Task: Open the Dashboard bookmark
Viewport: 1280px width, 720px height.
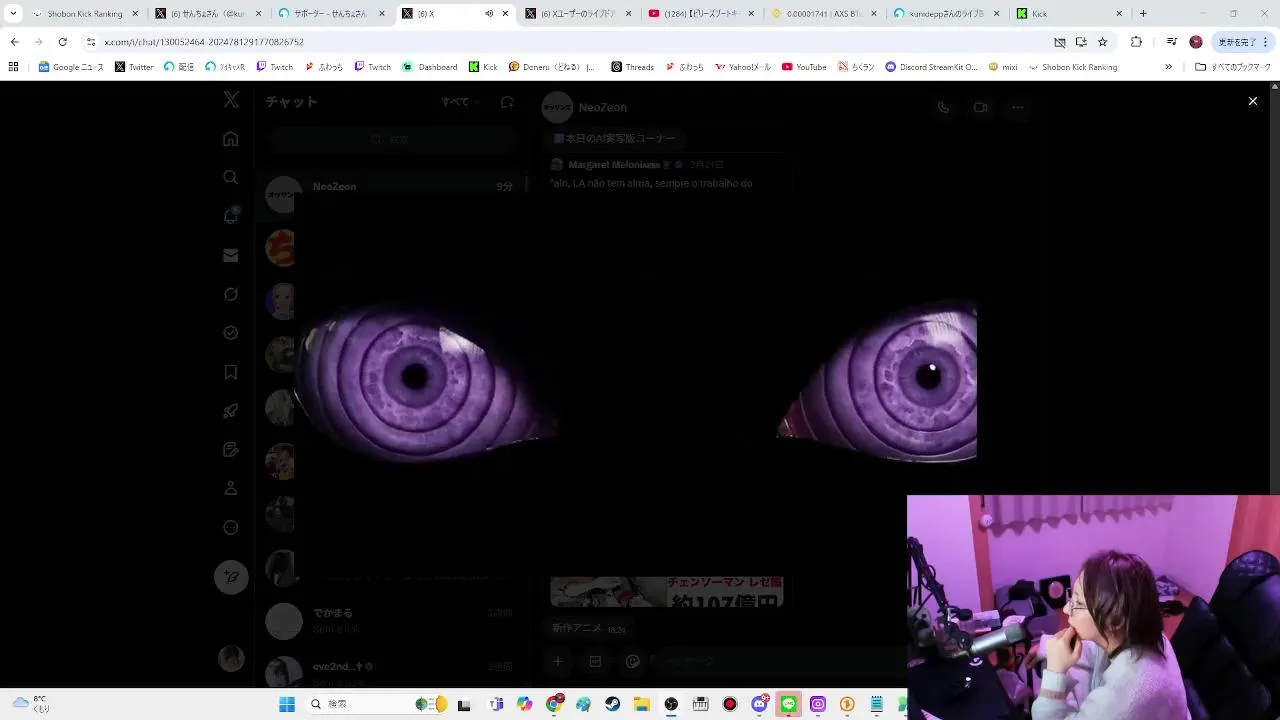Action: [x=430, y=67]
